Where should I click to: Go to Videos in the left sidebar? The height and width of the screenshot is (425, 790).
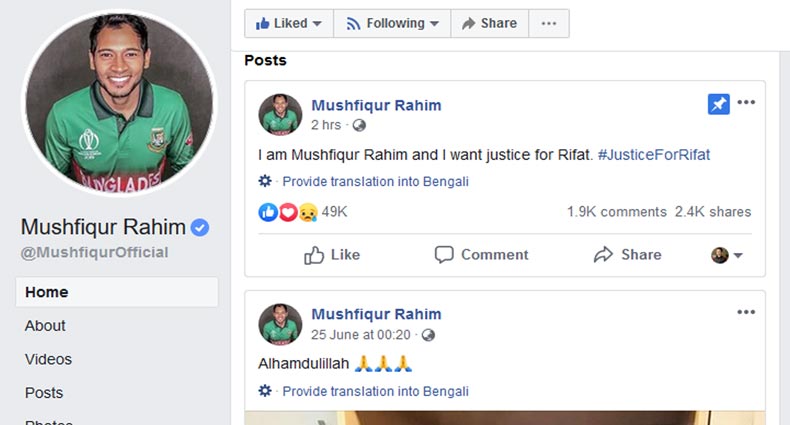pyautogui.click(x=48, y=359)
